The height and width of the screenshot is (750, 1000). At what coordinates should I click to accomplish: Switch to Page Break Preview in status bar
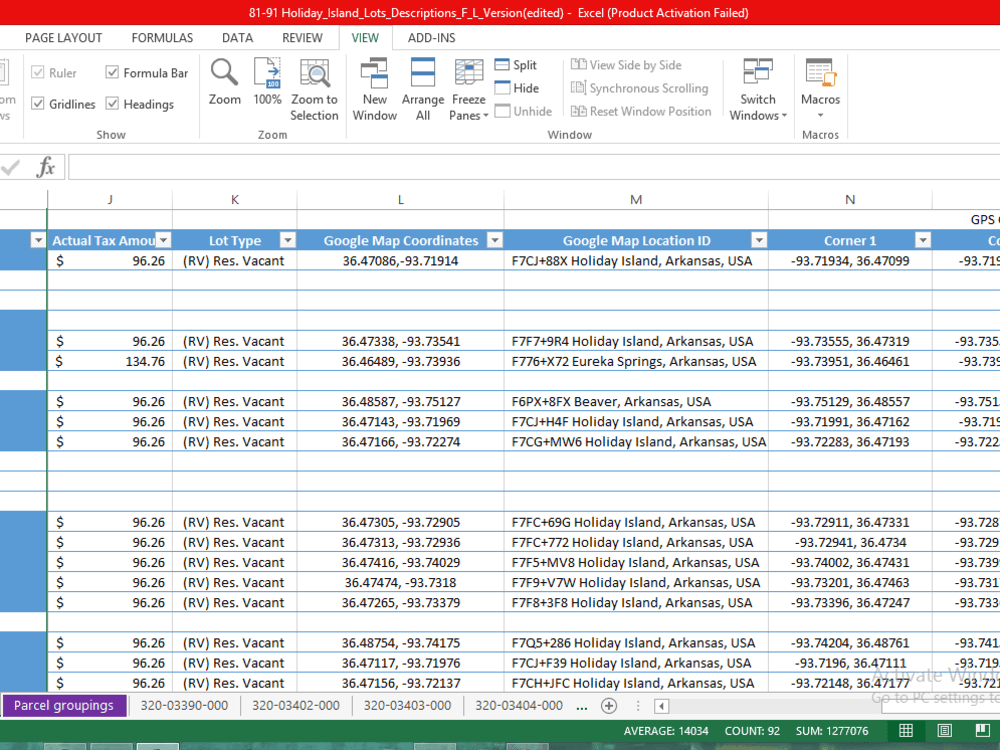(x=983, y=730)
